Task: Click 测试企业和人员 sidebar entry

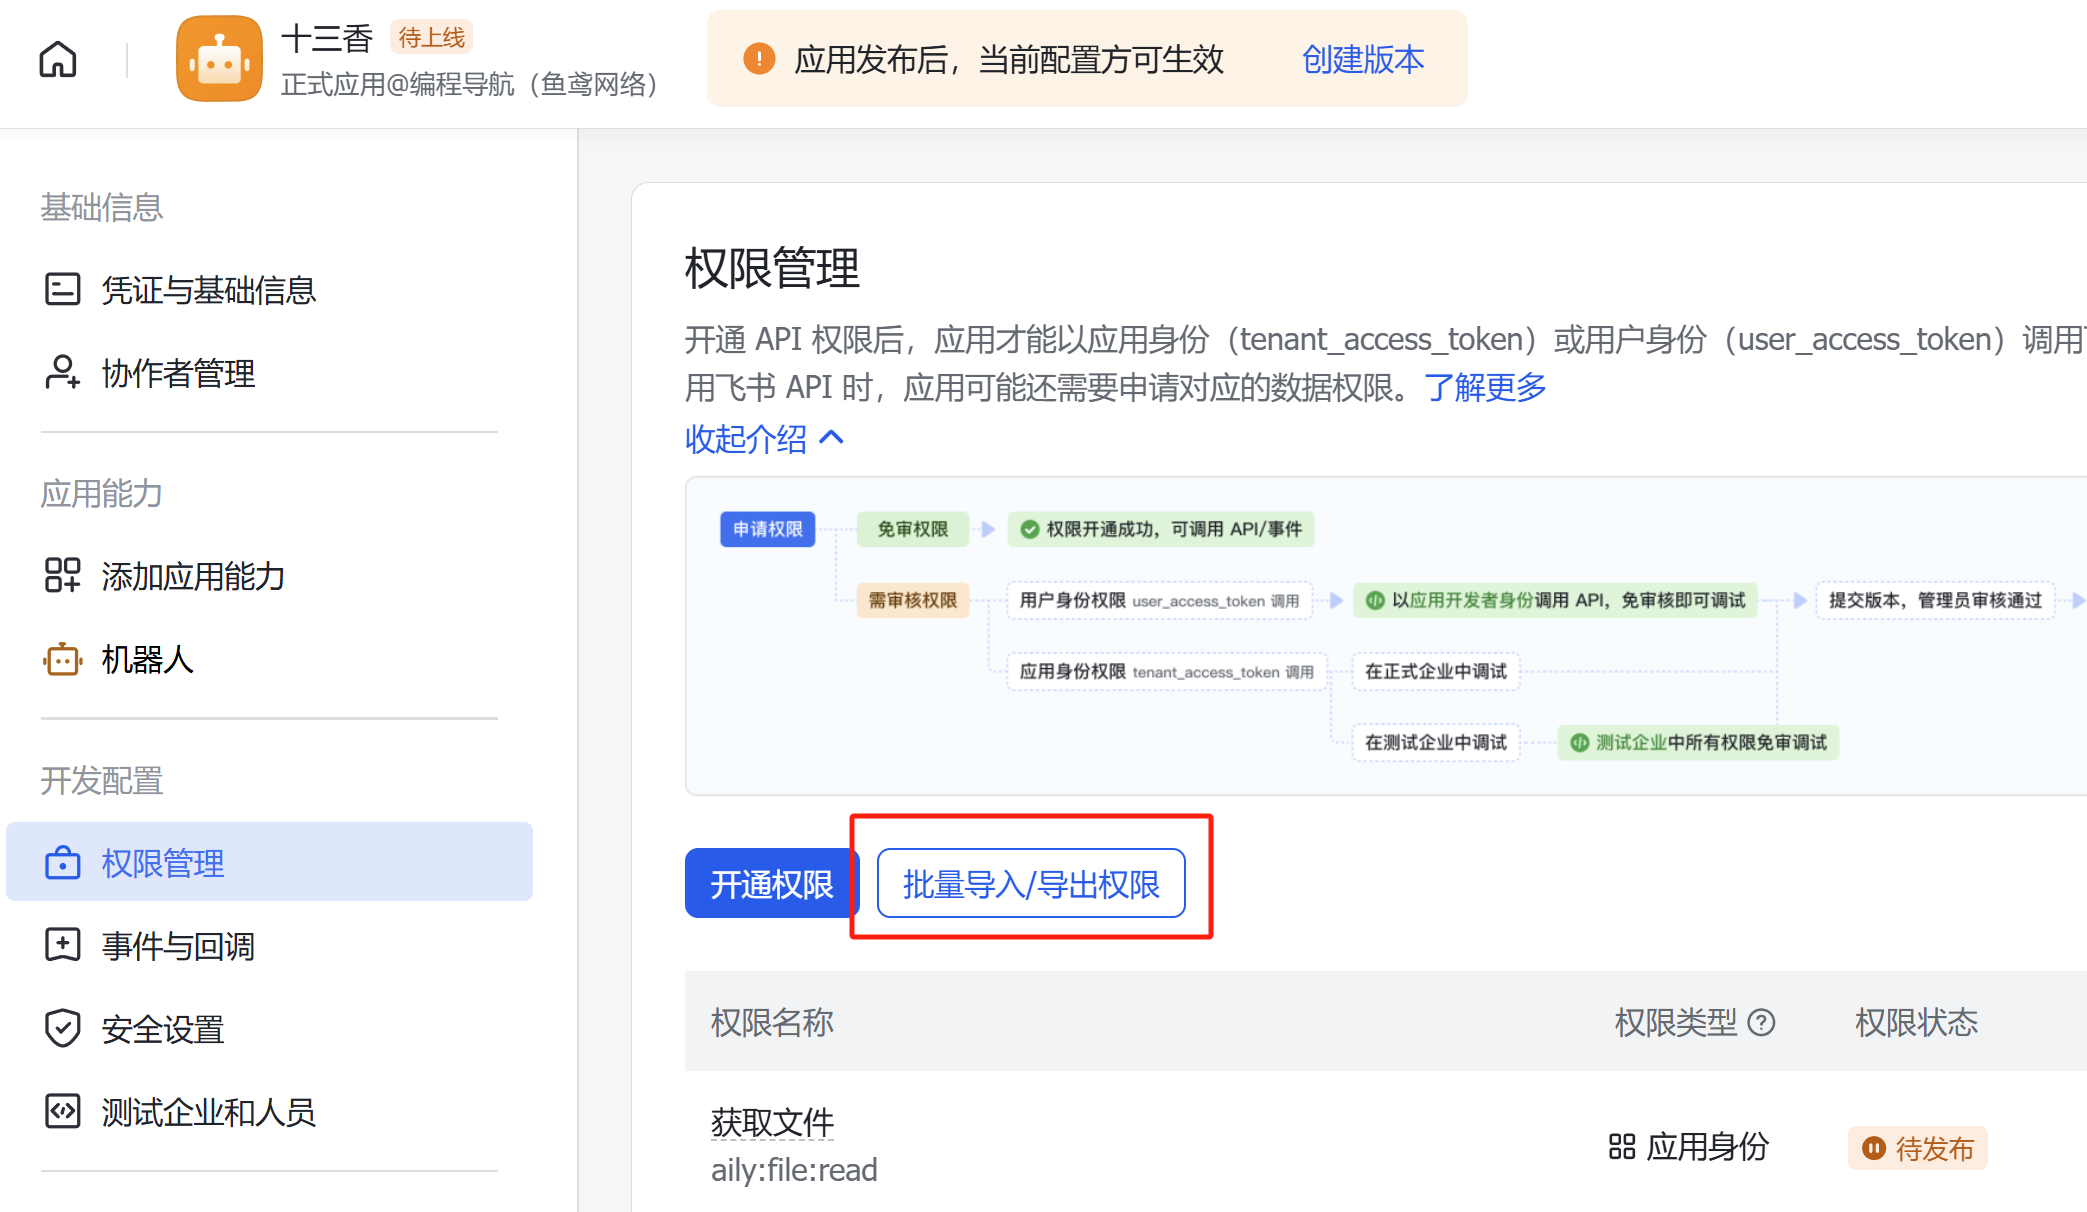Action: tap(208, 1112)
